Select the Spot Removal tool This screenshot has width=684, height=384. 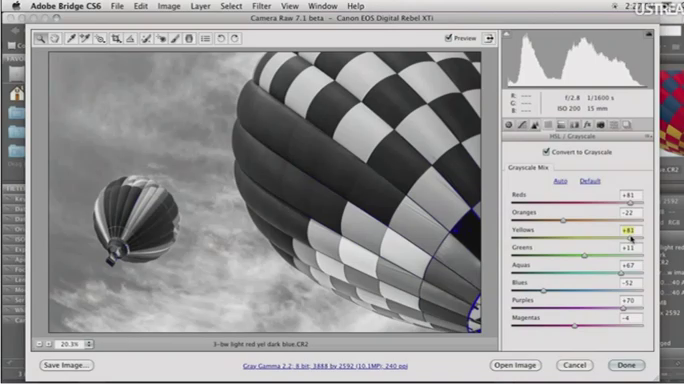146,38
